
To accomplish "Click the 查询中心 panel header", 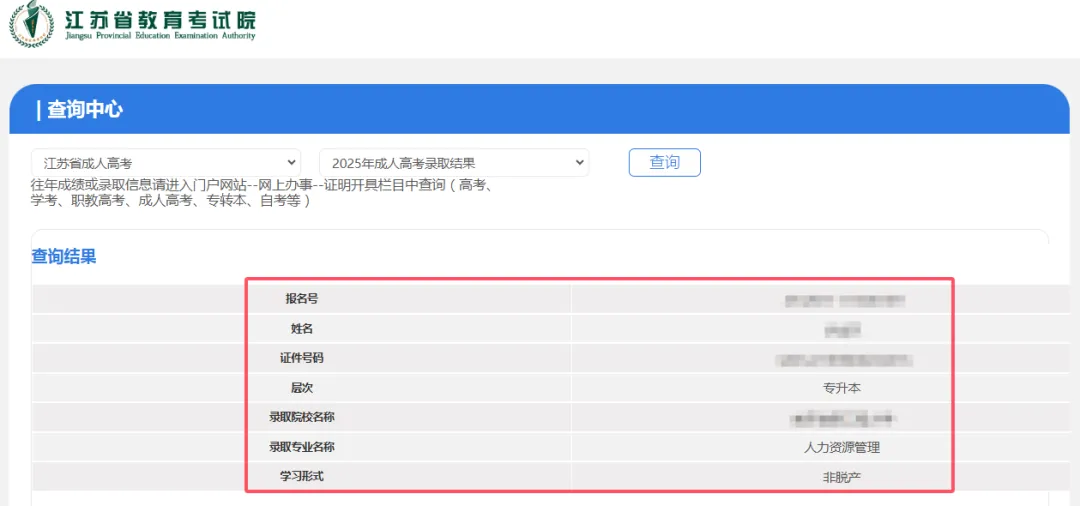I will [80, 110].
